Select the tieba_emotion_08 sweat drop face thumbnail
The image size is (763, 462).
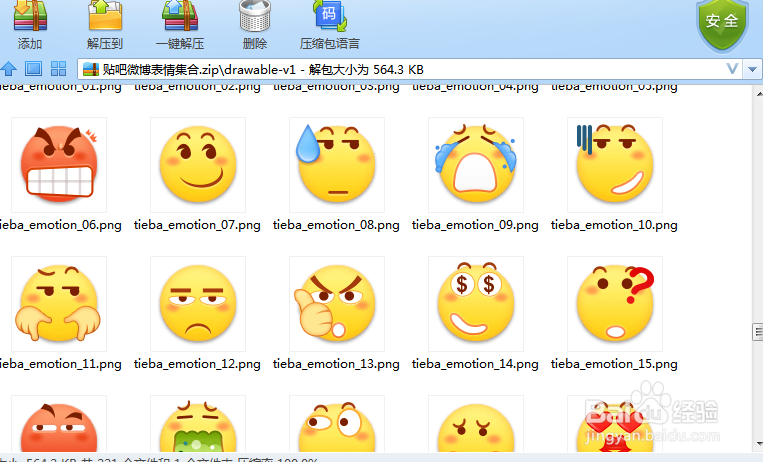[x=337, y=165]
